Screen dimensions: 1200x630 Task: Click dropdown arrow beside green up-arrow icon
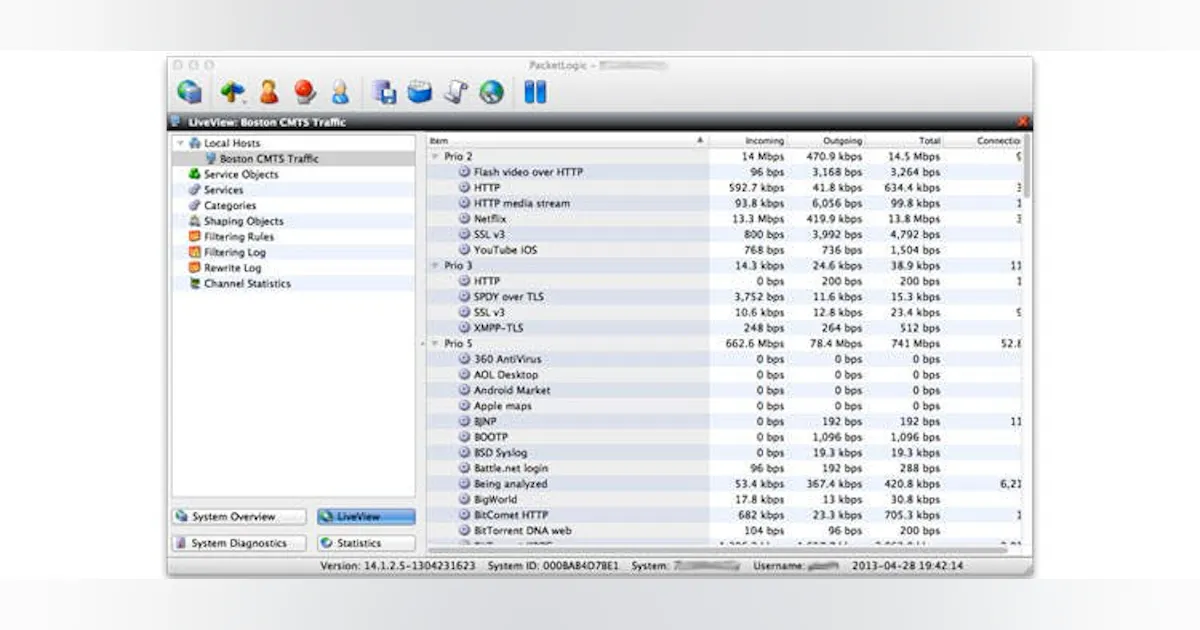(x=244, y=100)
